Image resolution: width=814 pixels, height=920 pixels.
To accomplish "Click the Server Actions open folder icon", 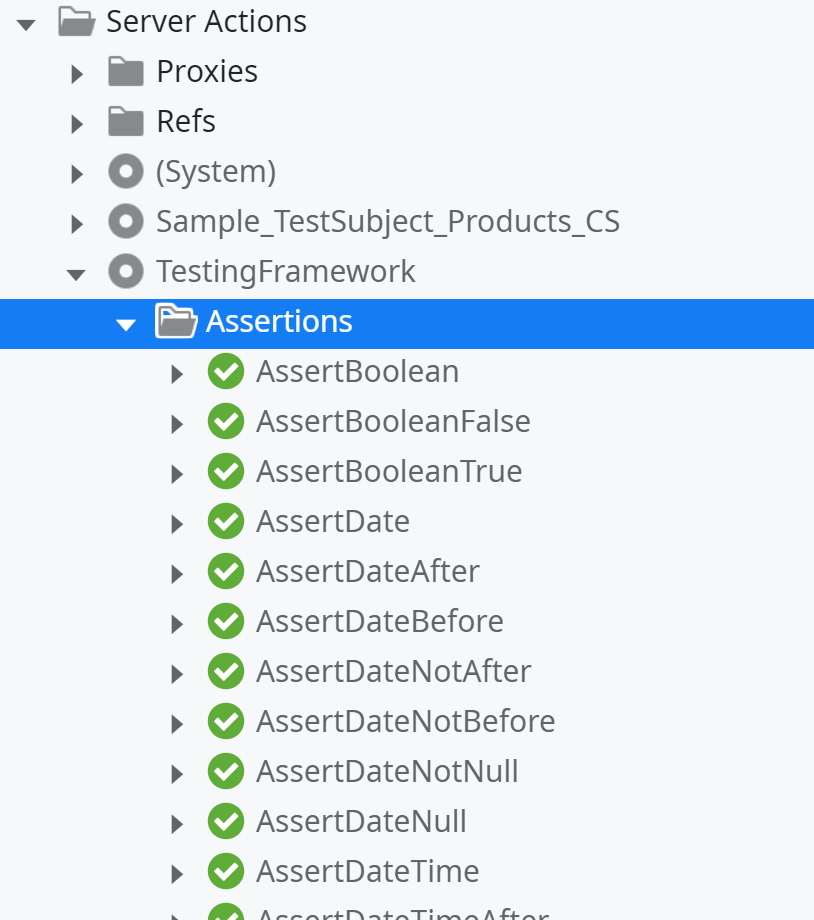I will (76, 21).
